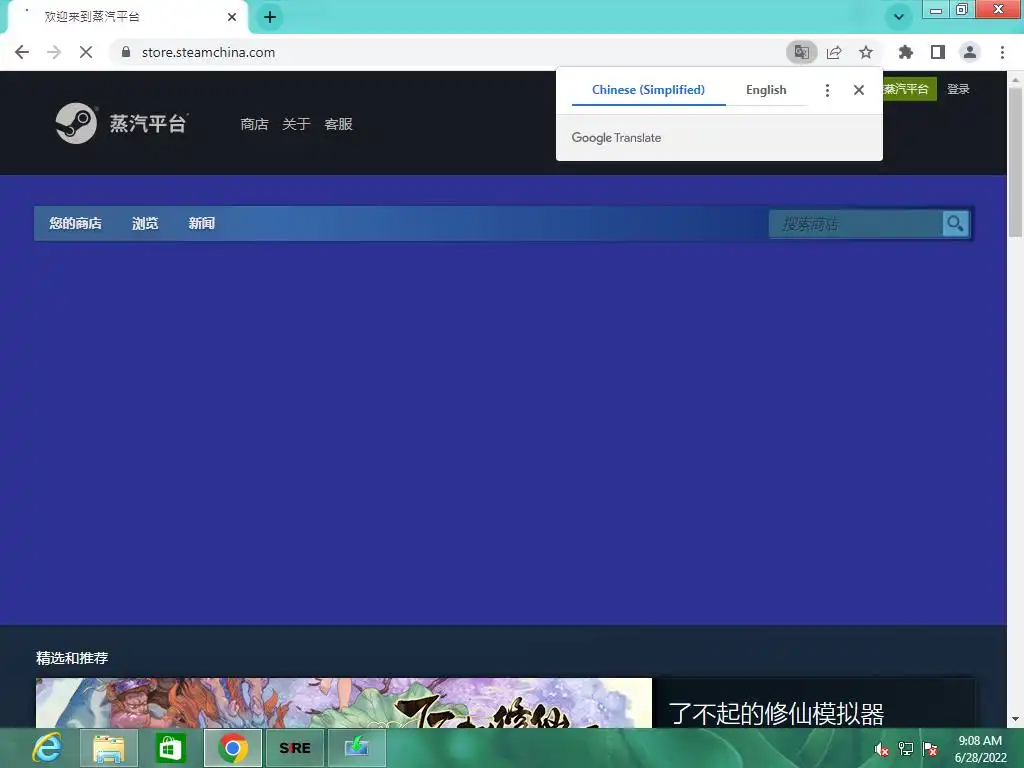Click the share page icon
The width and height of the screenshot is (1024, 768).
point(834,52)
